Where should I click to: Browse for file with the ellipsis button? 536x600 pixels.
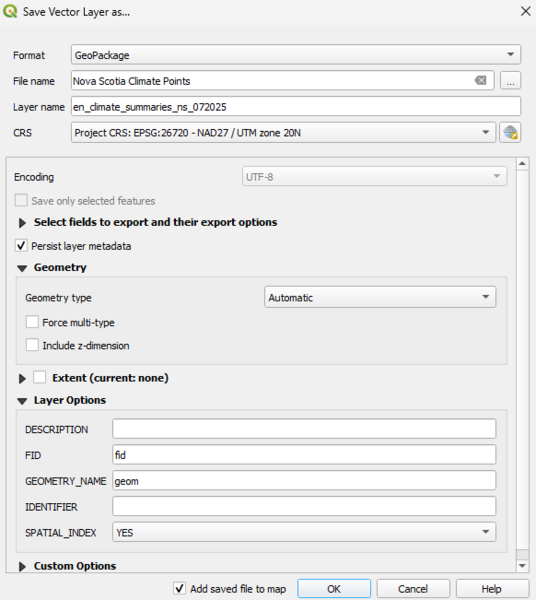click(510, 80)
